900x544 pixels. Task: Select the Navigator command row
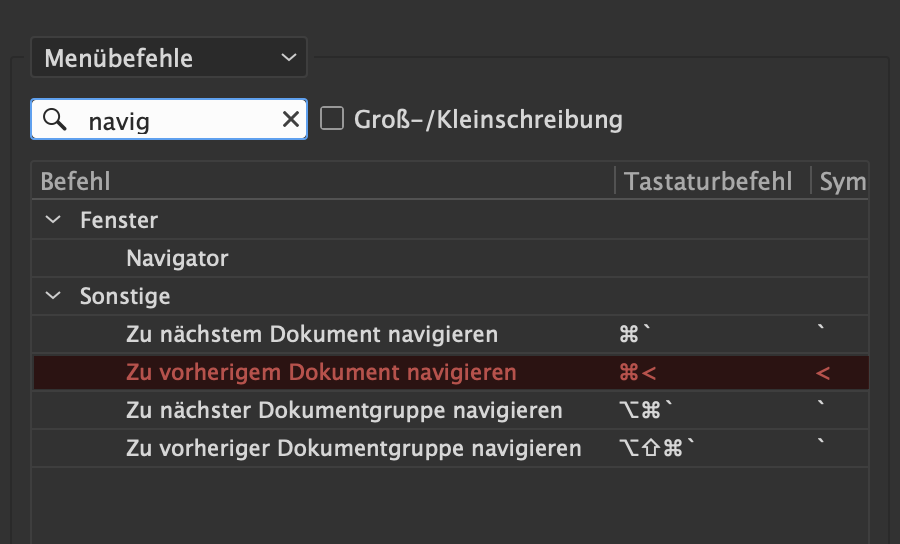click(x=177, y=259)
